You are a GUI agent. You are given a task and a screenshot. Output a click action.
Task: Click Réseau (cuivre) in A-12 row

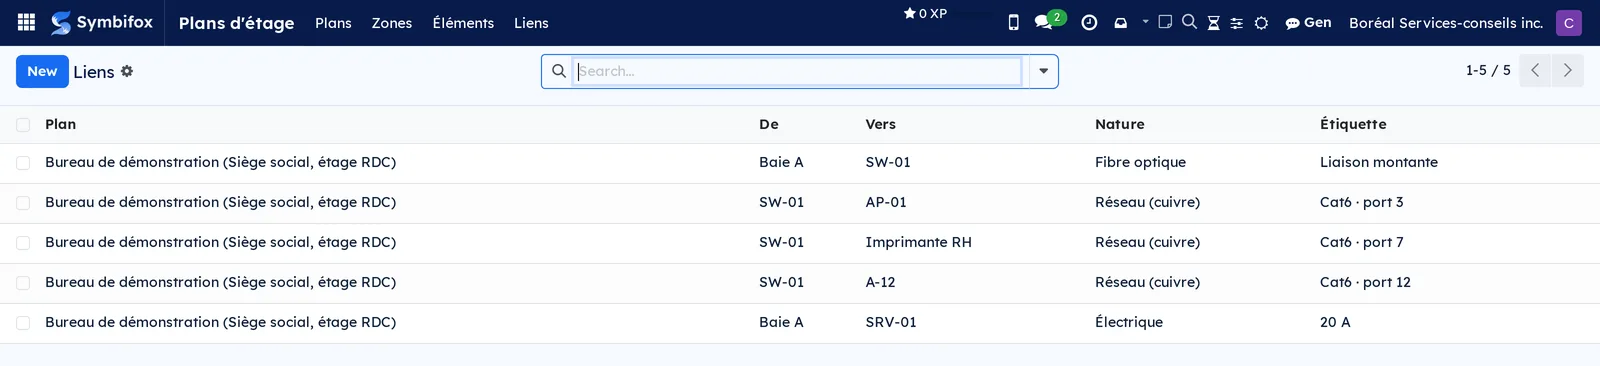1147,282
